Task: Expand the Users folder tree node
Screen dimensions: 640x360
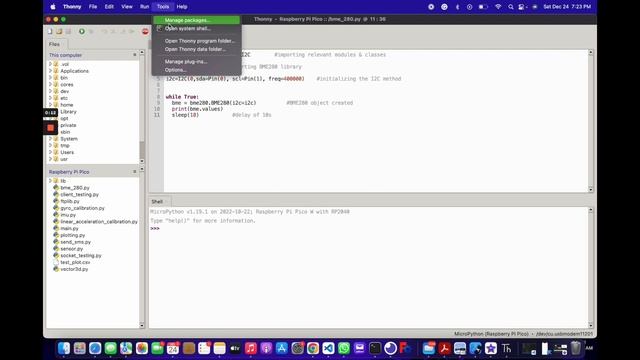Action: point(50,152)
